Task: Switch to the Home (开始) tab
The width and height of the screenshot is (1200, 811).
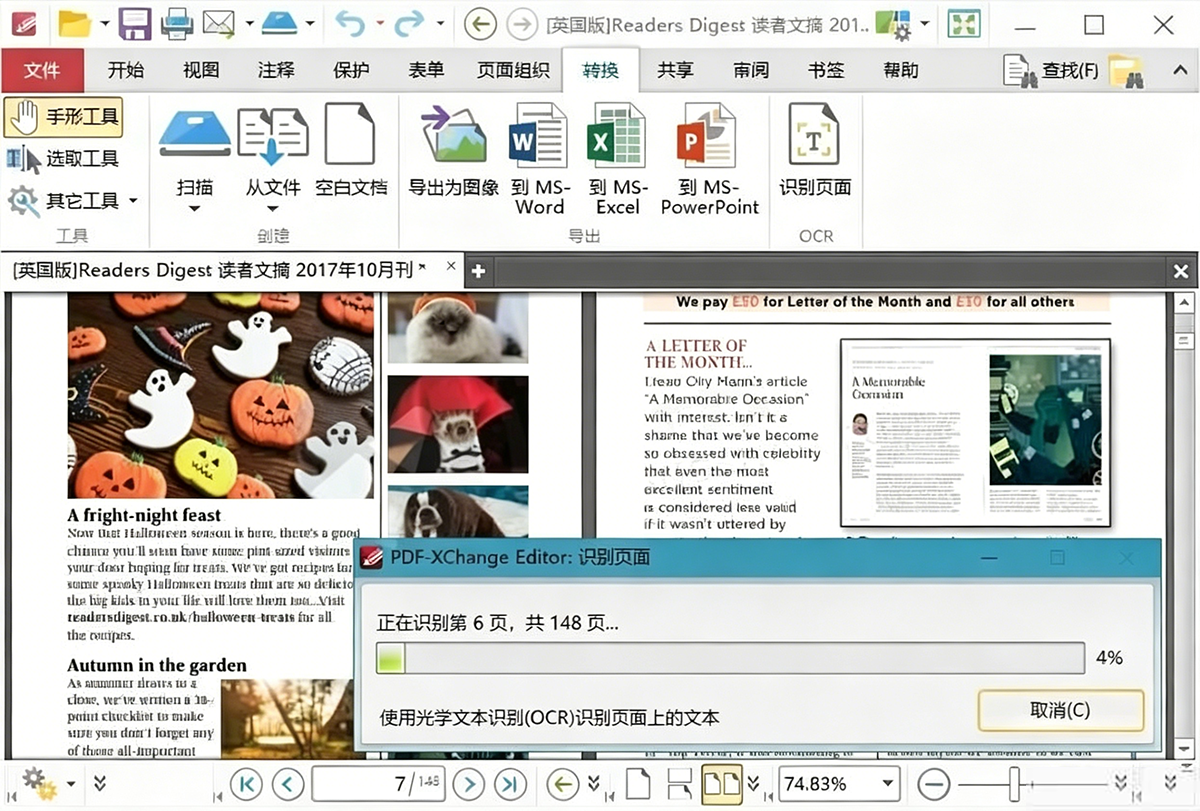Action: tap(126, 70)
